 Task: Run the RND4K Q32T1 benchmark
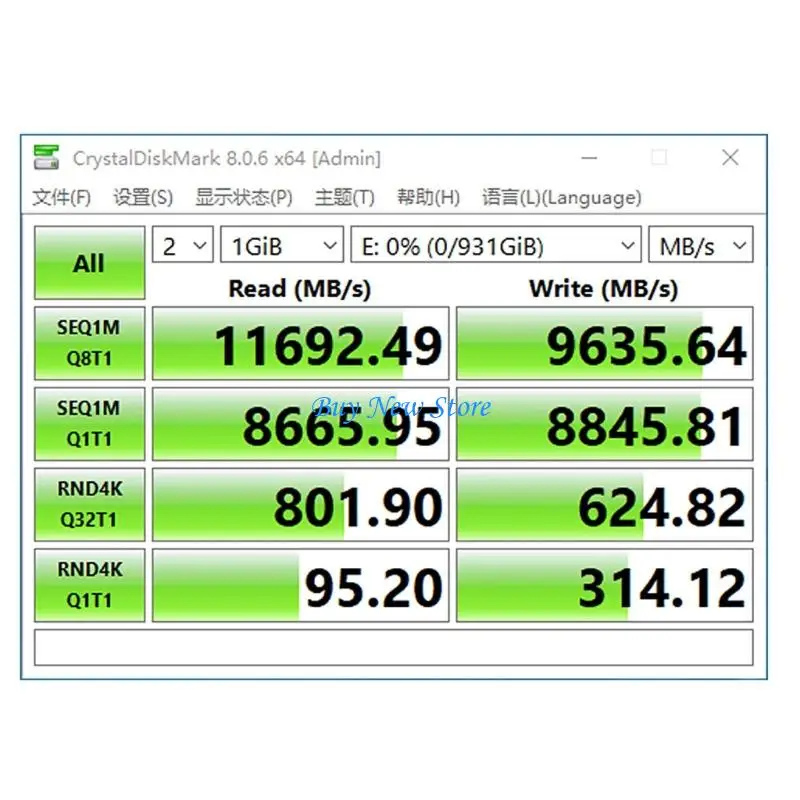(90, 505)
